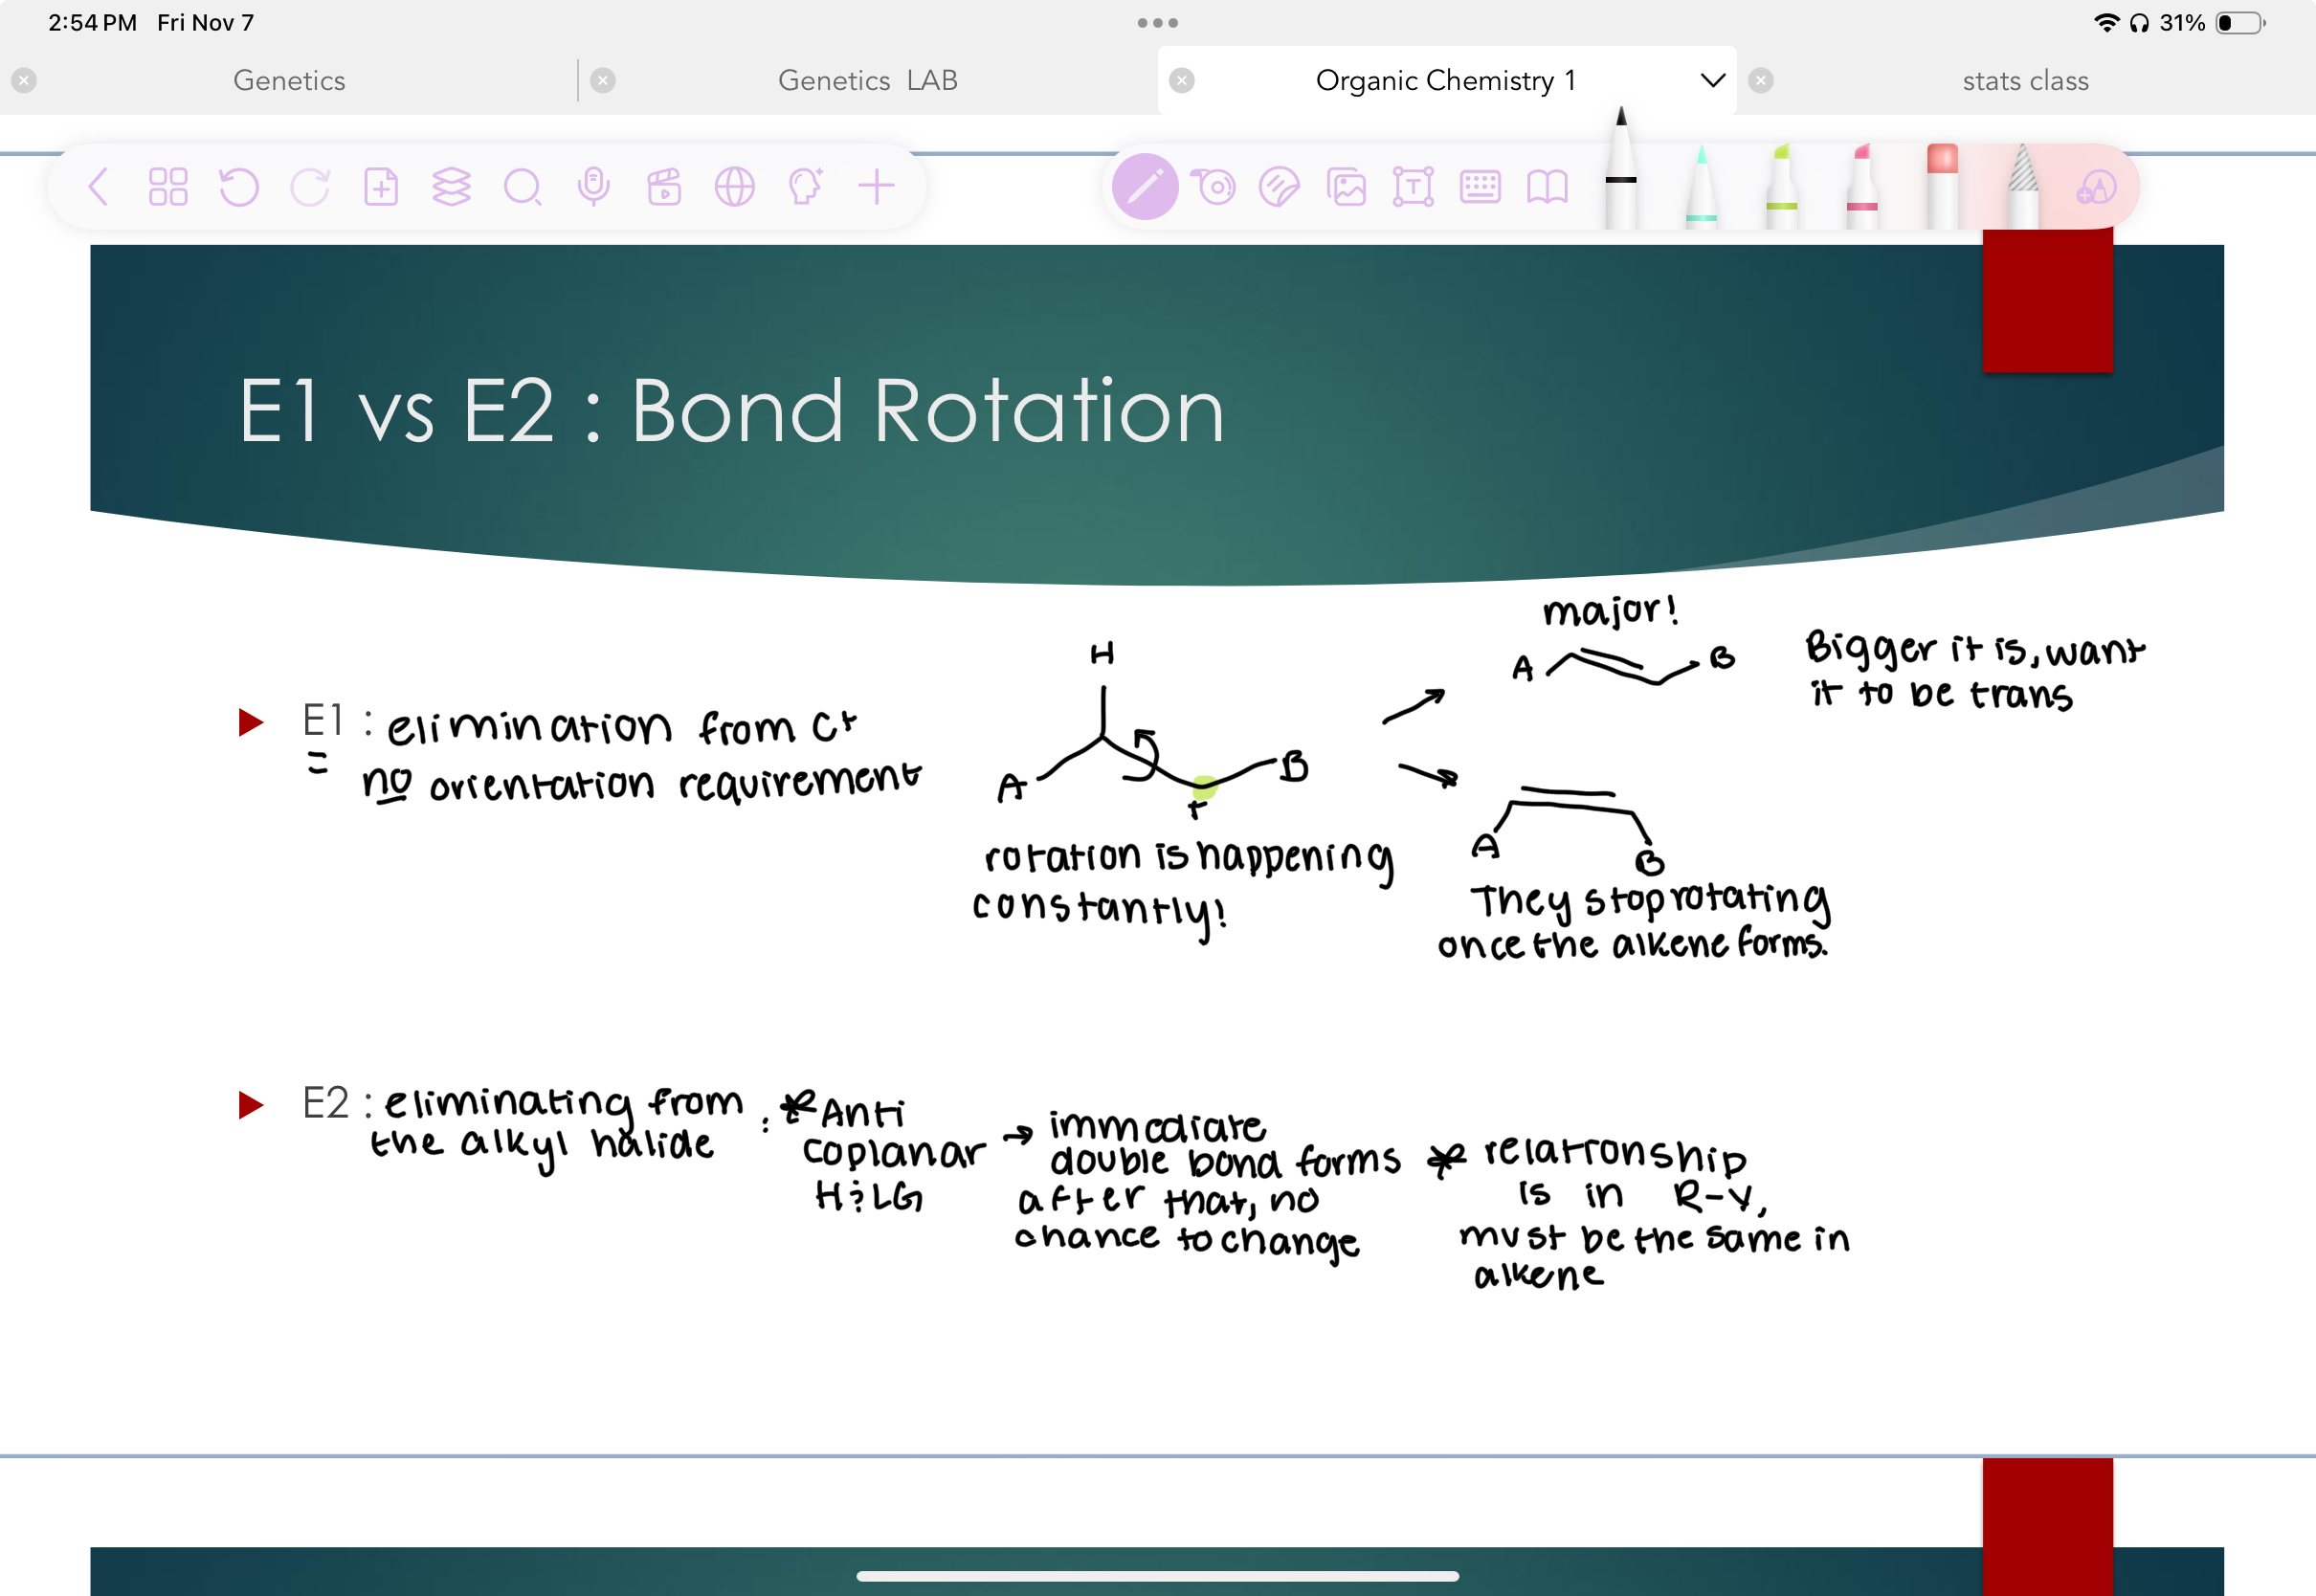The width and height of the screenshot is (2316, 1596).
Task: Toggle the on-screen keyboard tool
Action: [1481, 185]
